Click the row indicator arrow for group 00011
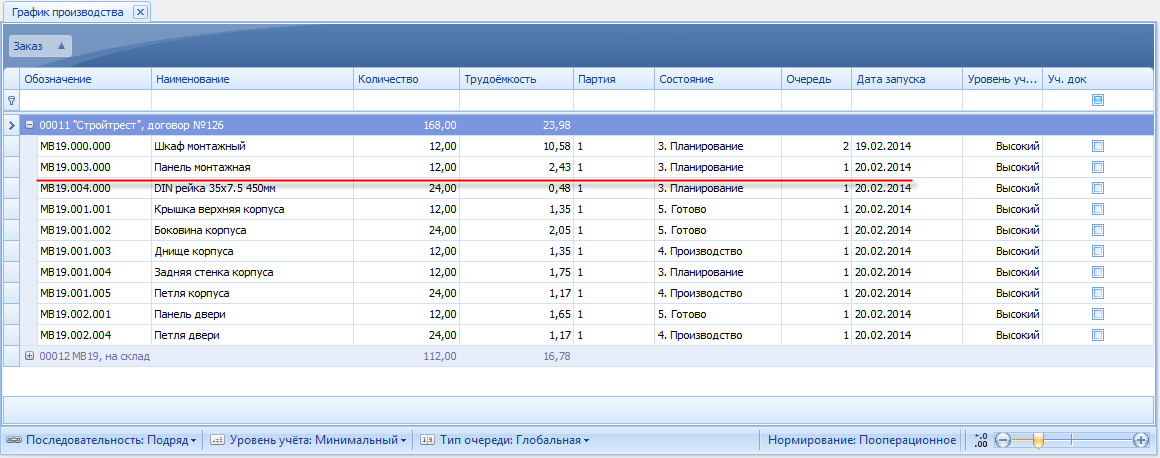The width and height of the screenshot is (1160, 458). (11, 125)
